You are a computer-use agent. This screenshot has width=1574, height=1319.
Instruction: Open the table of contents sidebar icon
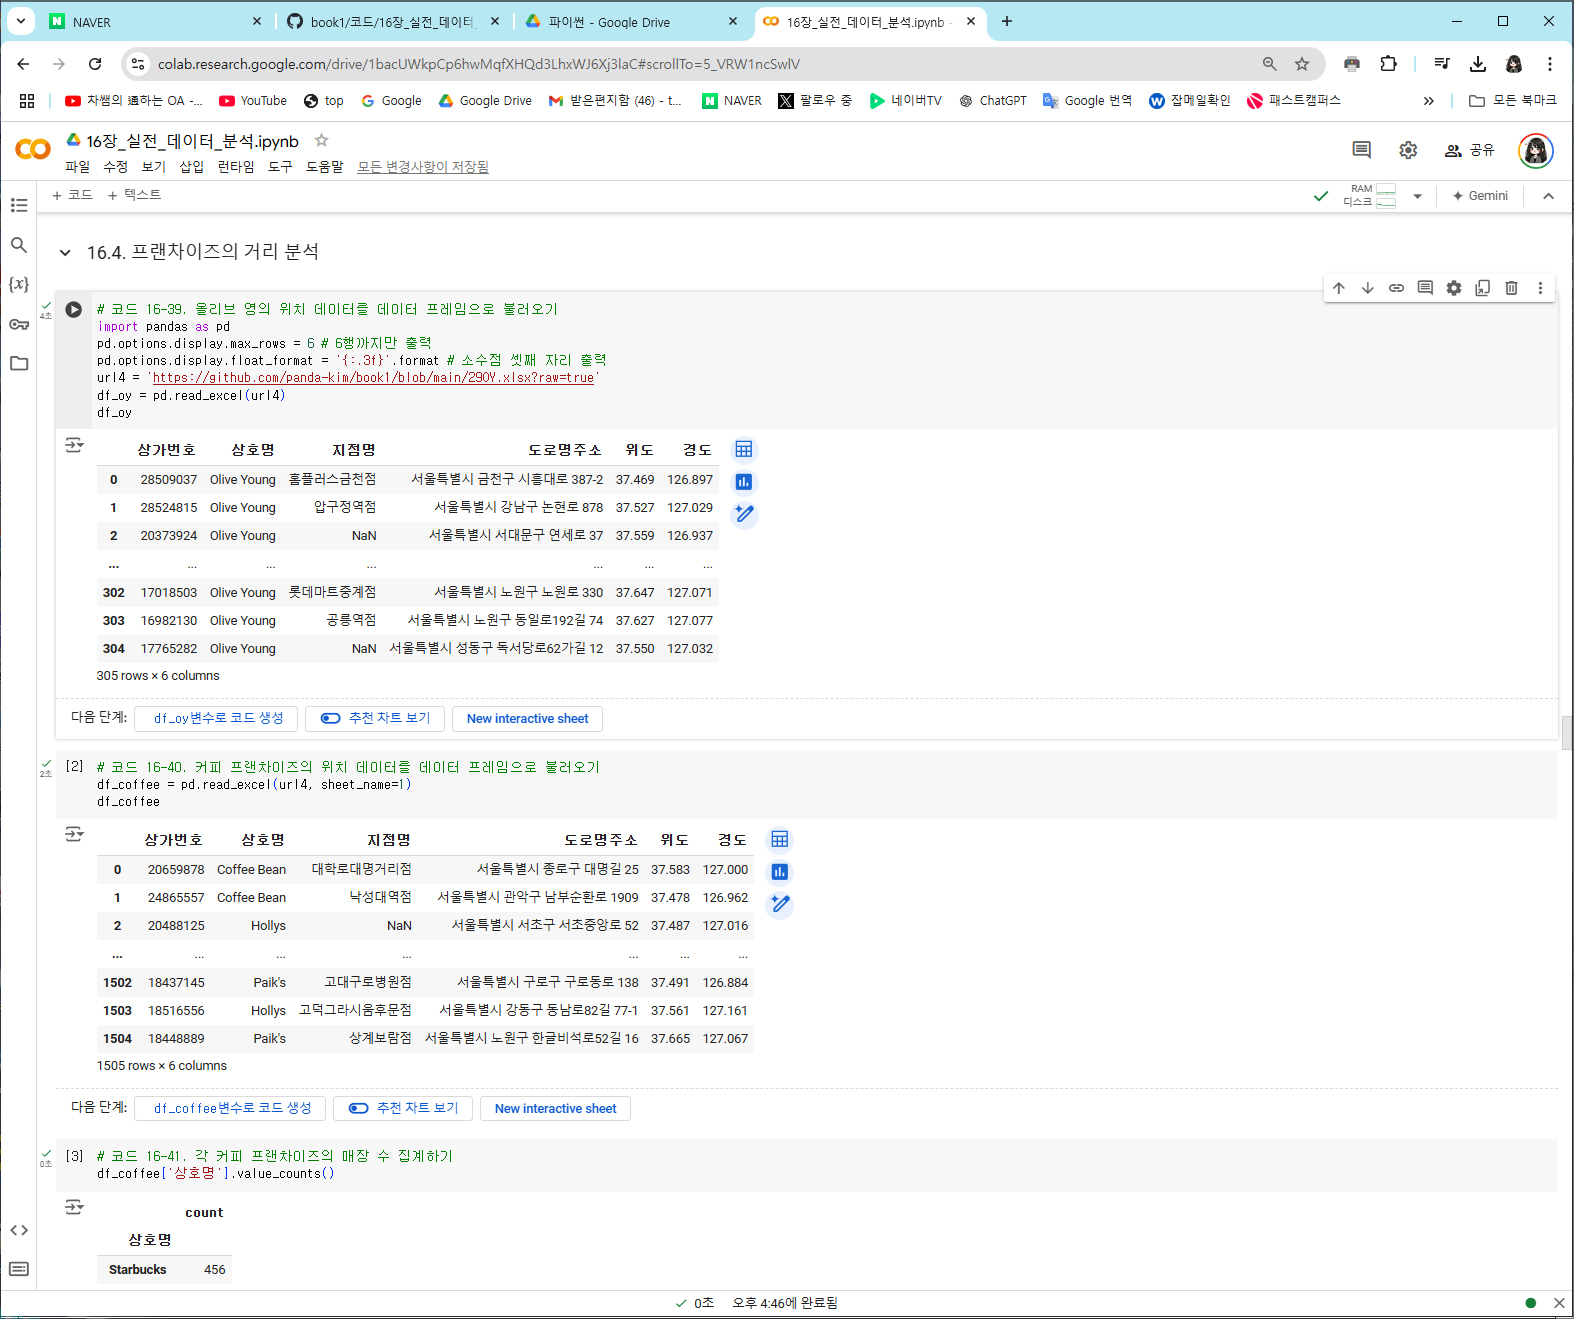(19, 205)
